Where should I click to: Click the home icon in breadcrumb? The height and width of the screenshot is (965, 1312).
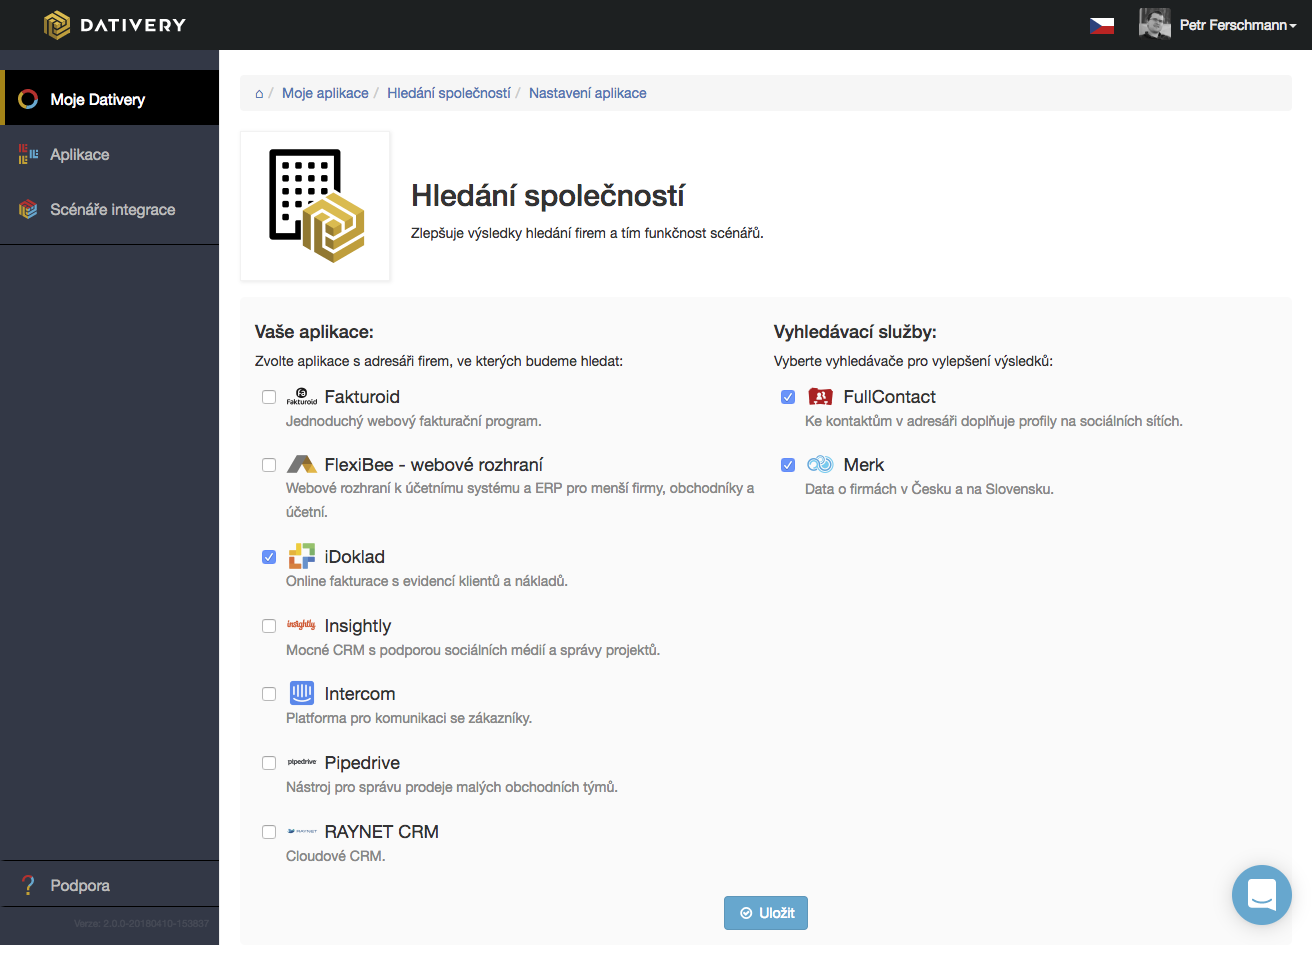click(259, 94)
